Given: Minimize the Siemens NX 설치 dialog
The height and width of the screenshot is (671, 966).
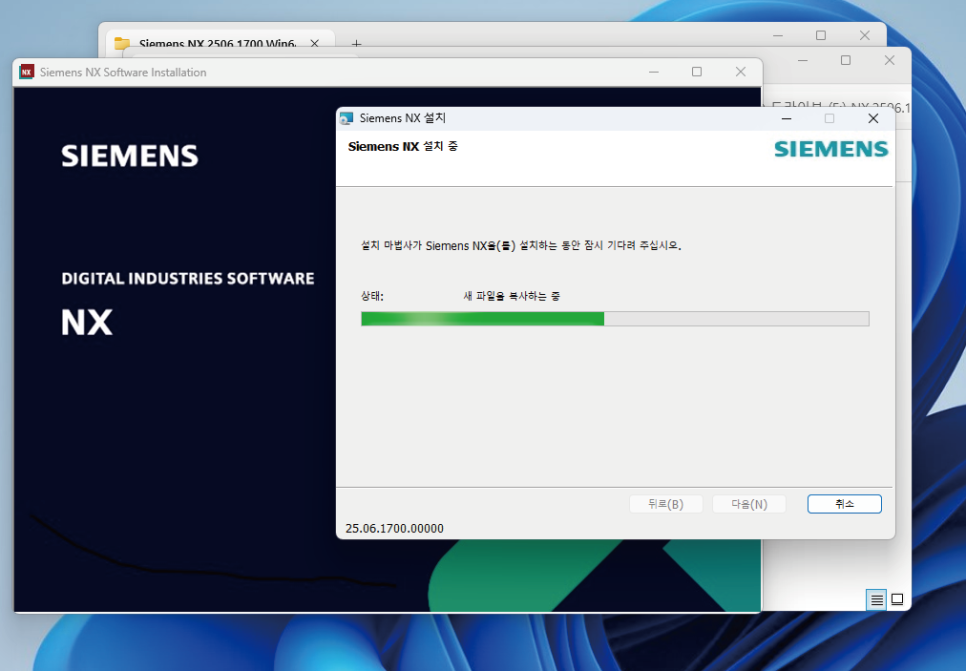Looking at the screenshot, I should coord(787,118).
